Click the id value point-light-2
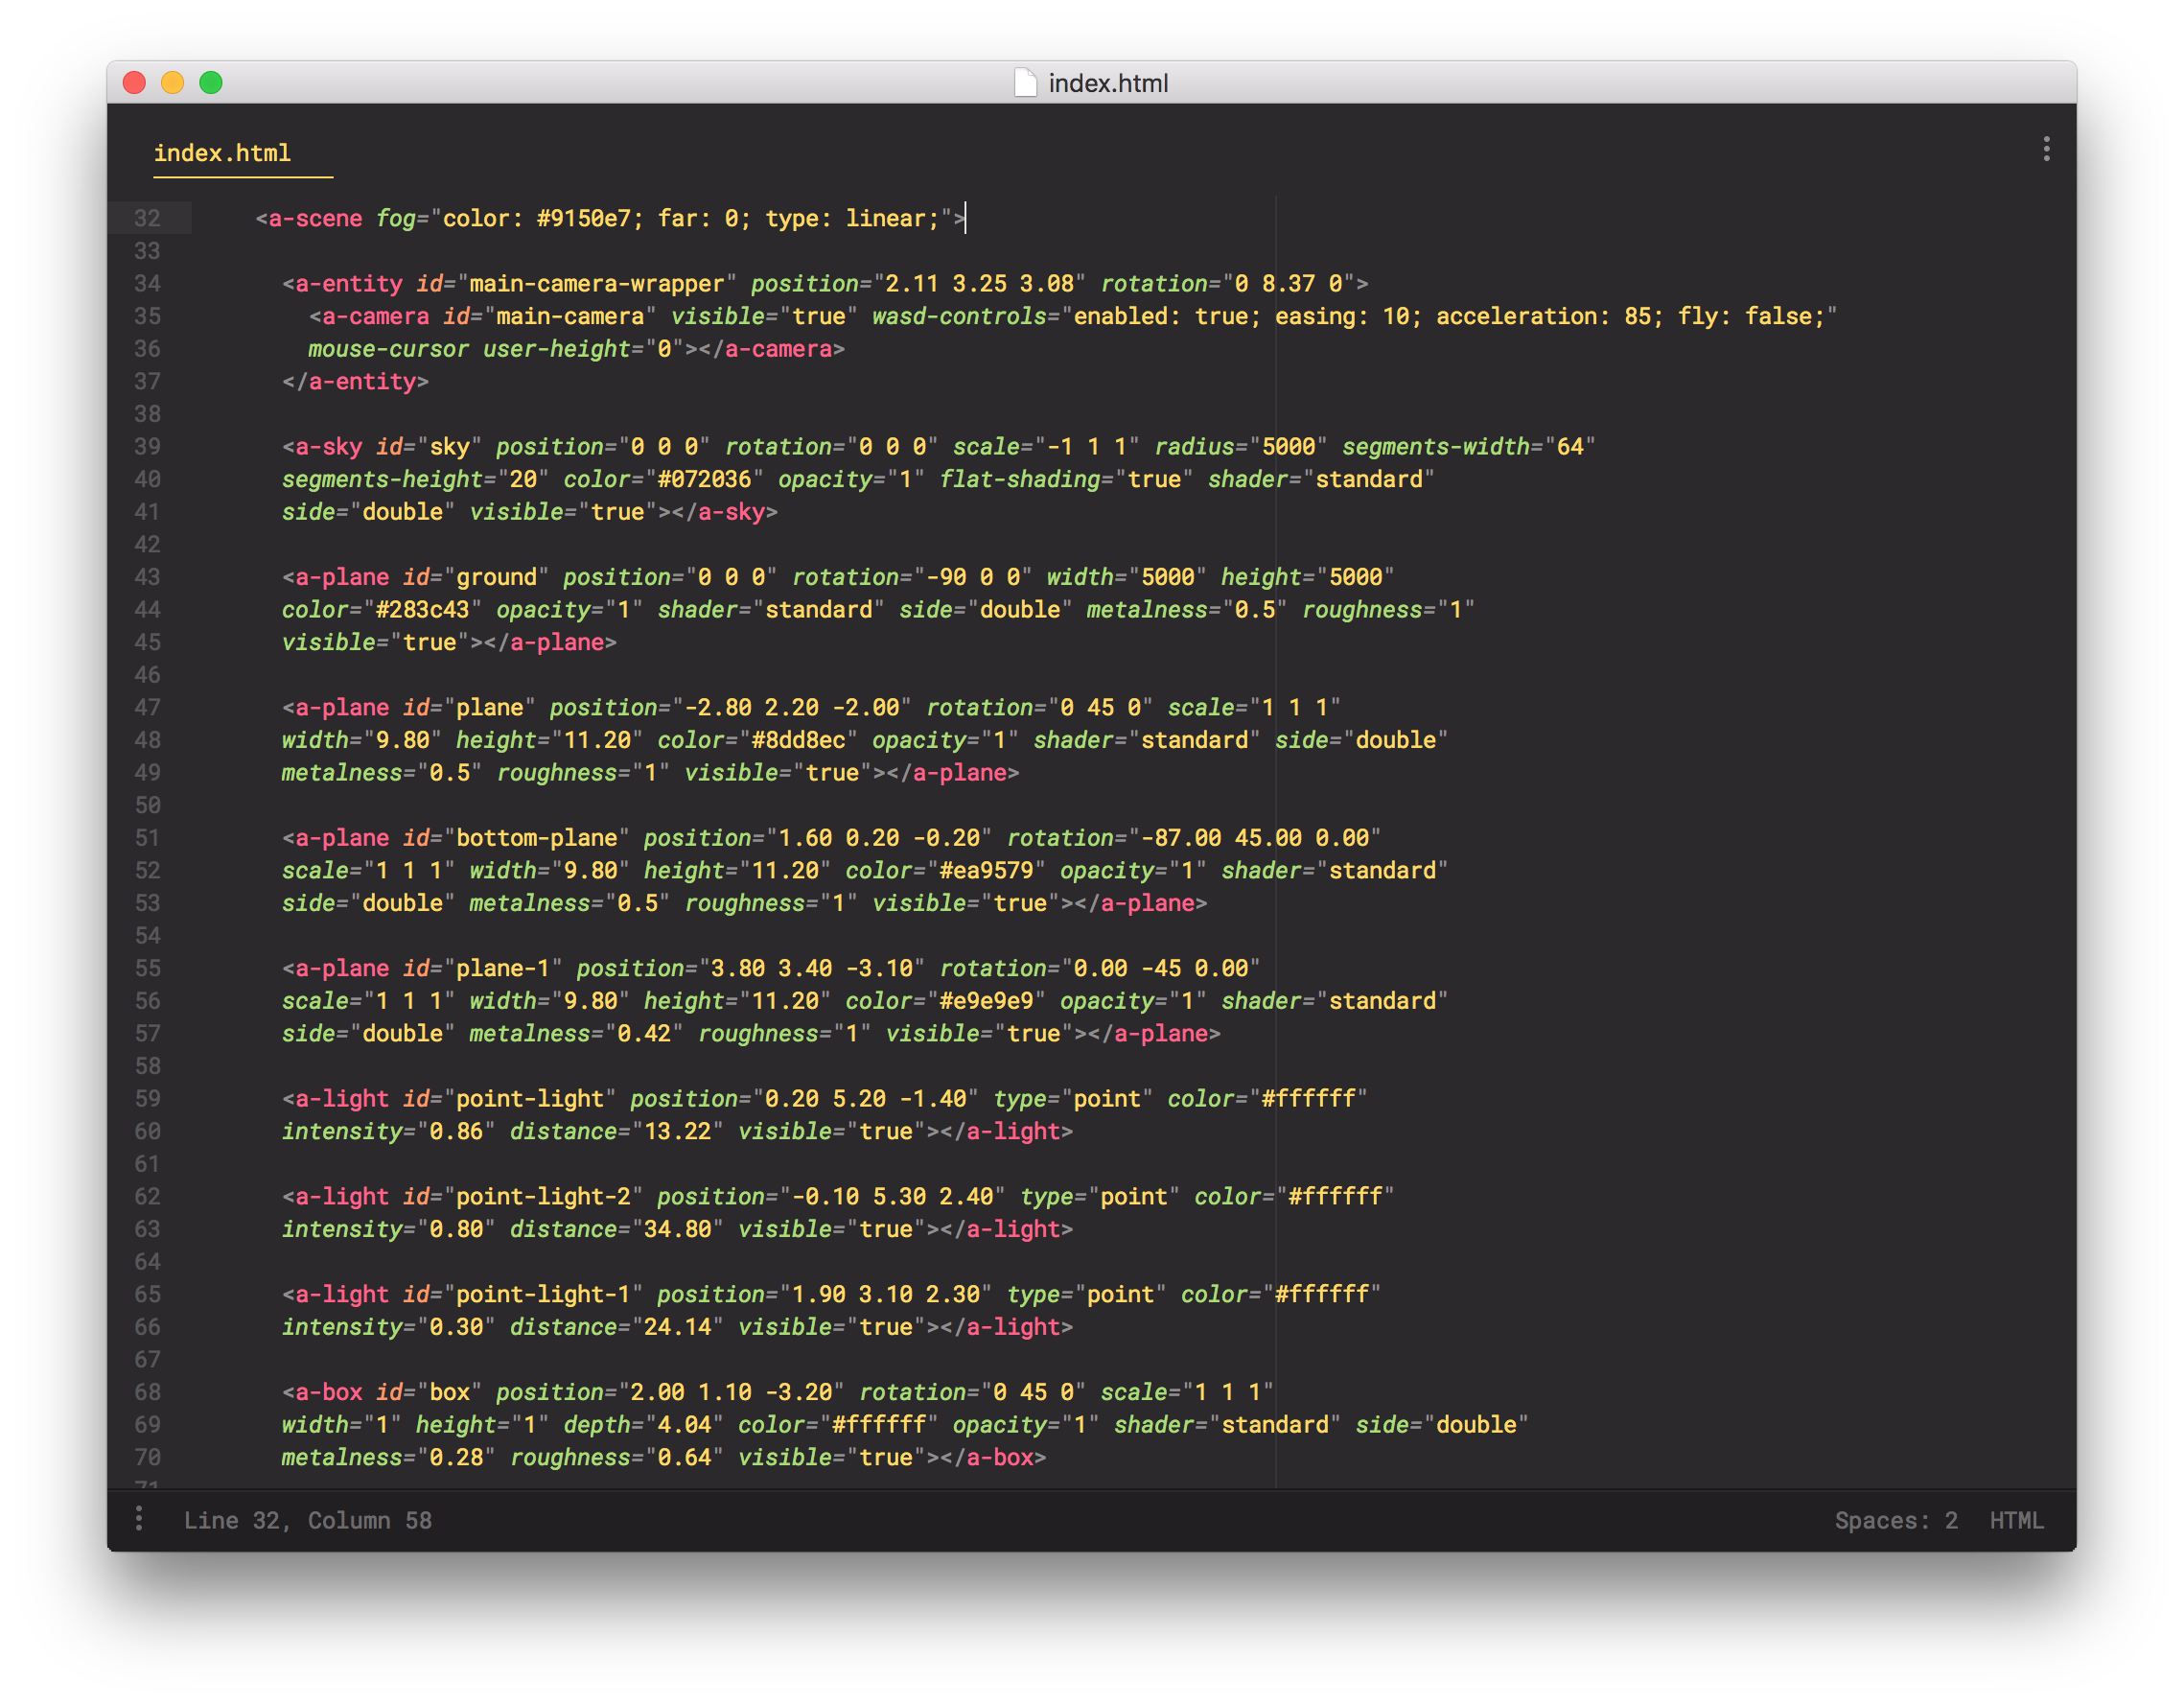Image resolution: width=2184 pixels, height=1705 pixels. tap(543, 1196)
